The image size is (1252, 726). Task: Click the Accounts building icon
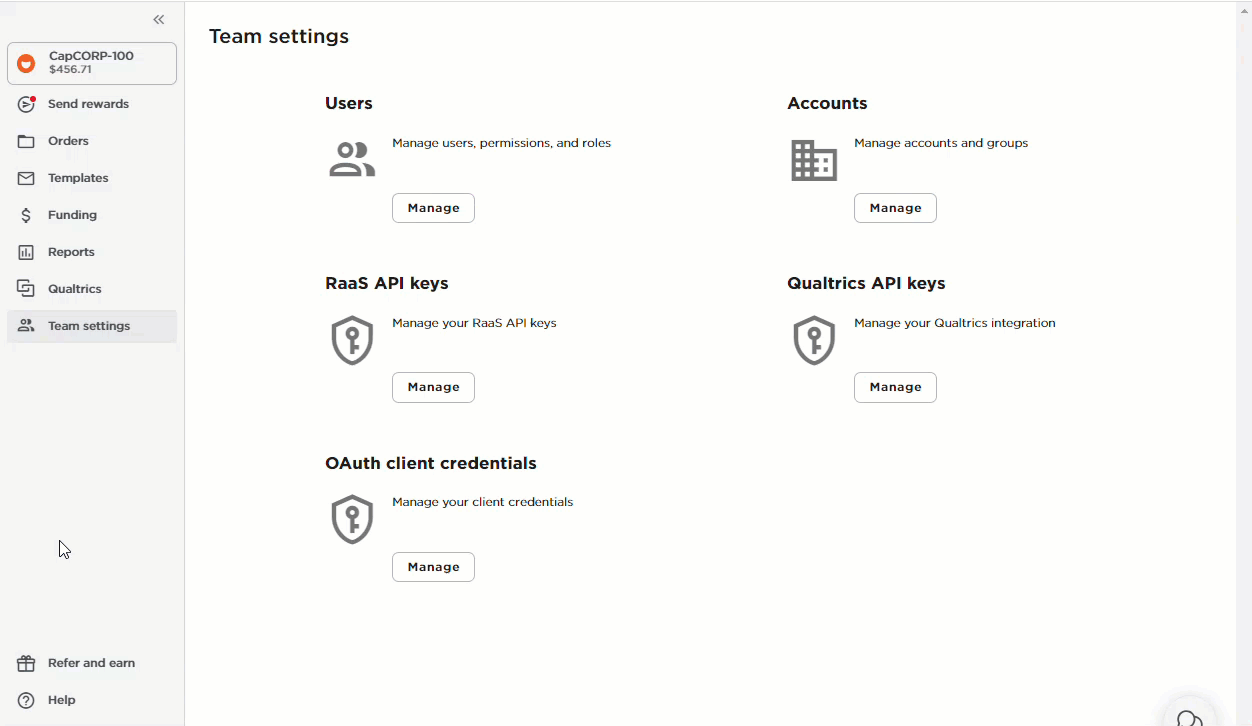813,158
